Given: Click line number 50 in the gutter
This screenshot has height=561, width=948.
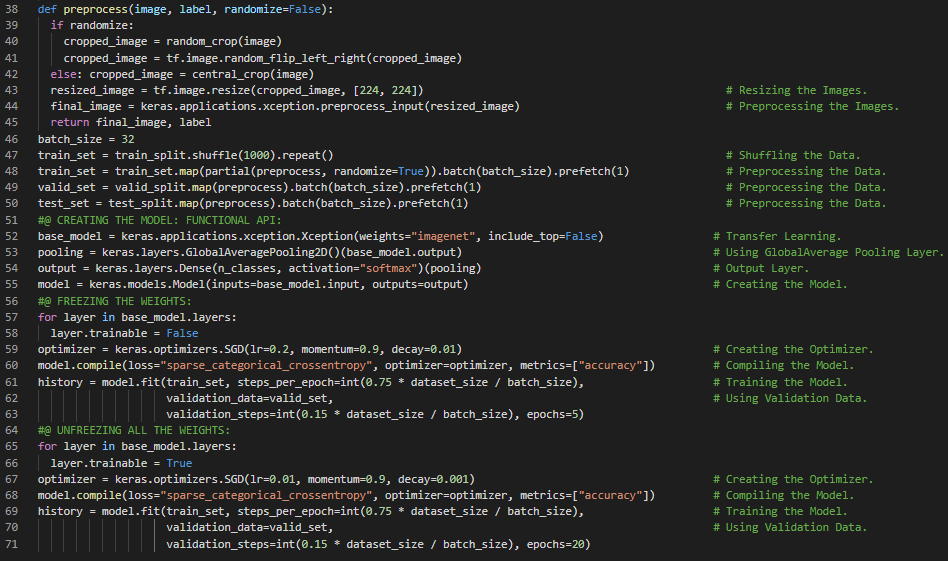Looking at the screenshot, I should pos(13,204).
